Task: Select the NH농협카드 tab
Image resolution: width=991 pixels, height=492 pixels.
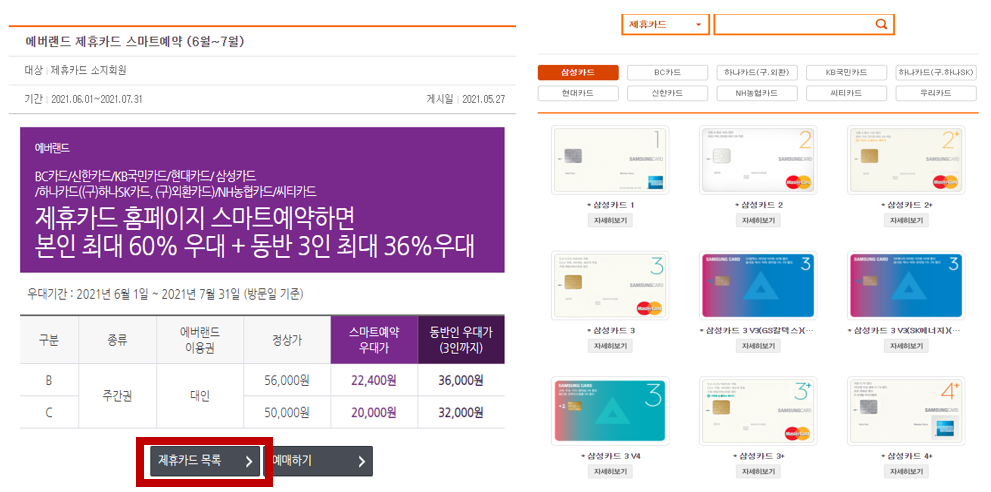Action: [757, 93]
